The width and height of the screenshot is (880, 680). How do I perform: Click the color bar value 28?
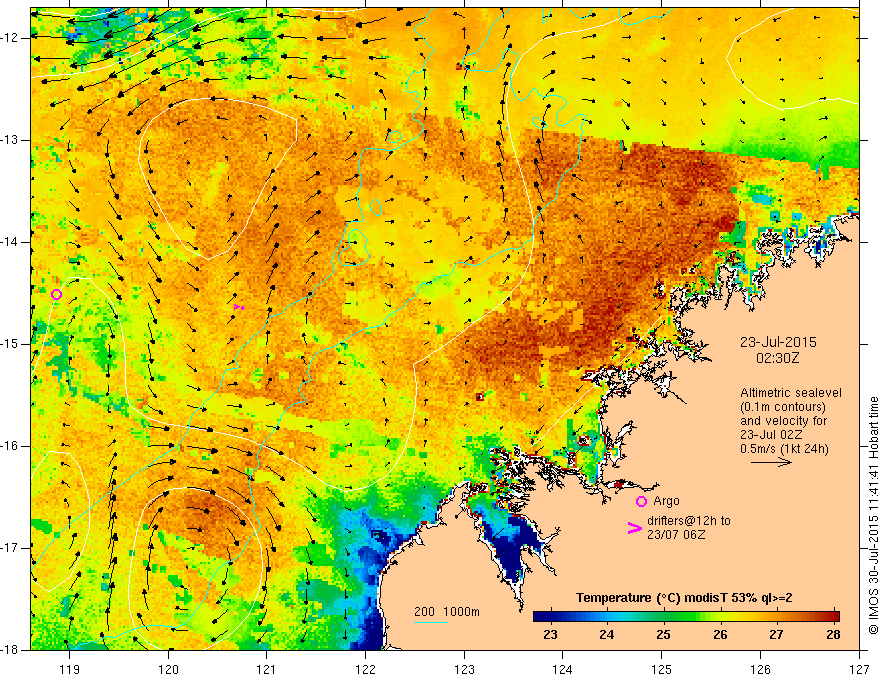[833, 635]
